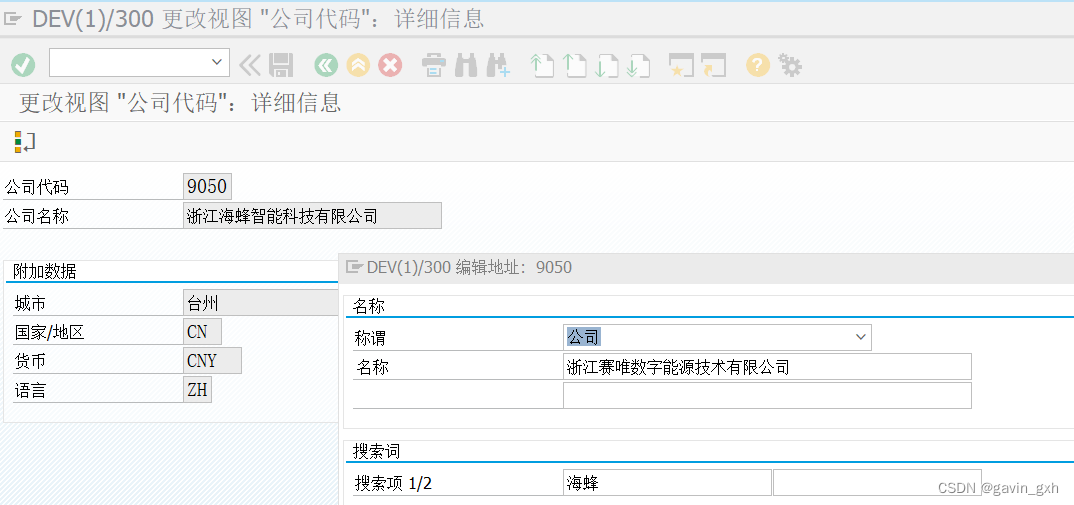Click the country field CN
The width and height of the screenshot is (1074, 505).
tap(203, 332)
